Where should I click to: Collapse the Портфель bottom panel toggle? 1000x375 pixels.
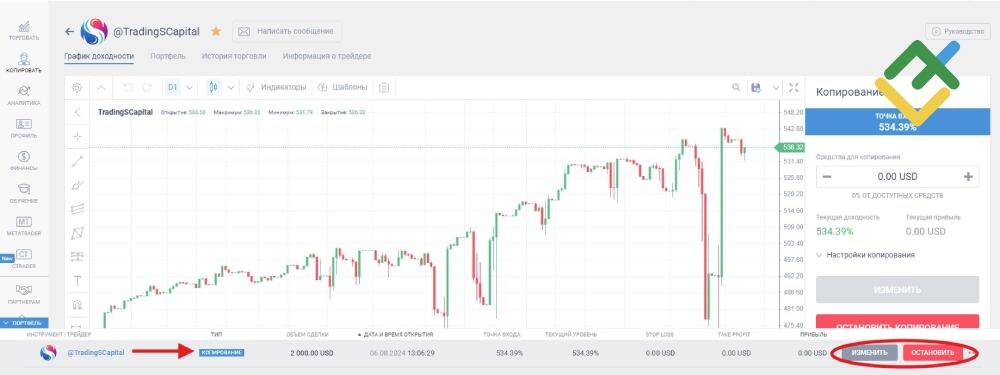(24, 323)
